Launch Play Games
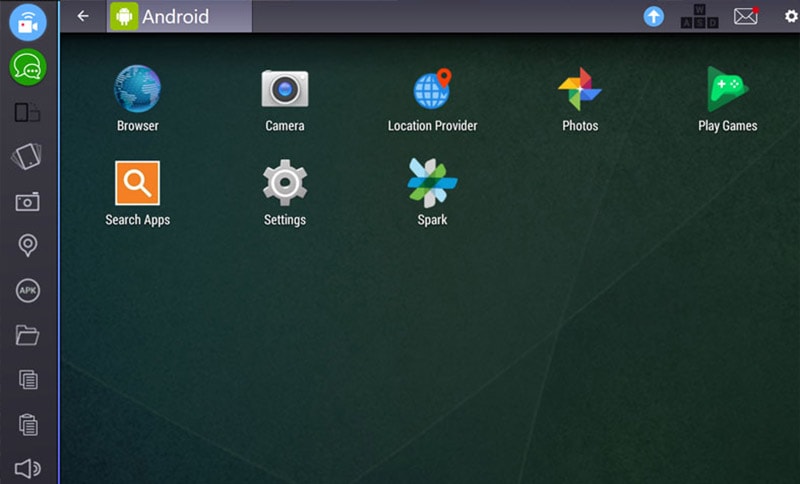 [728, 89]
